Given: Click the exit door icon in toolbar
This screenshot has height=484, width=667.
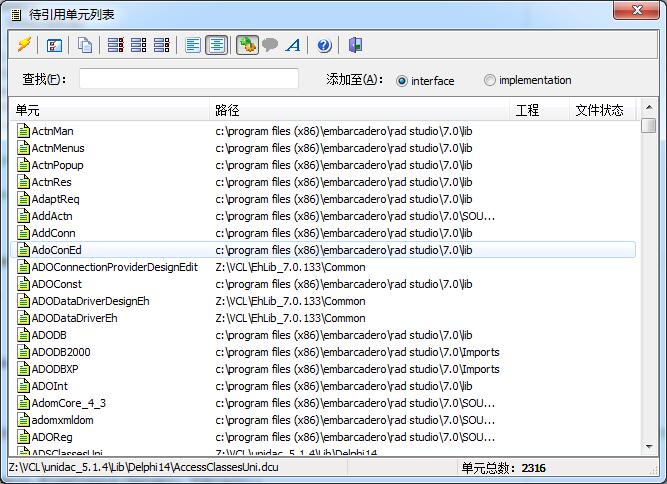Looking at the screenshot, I should click(354, 45).
